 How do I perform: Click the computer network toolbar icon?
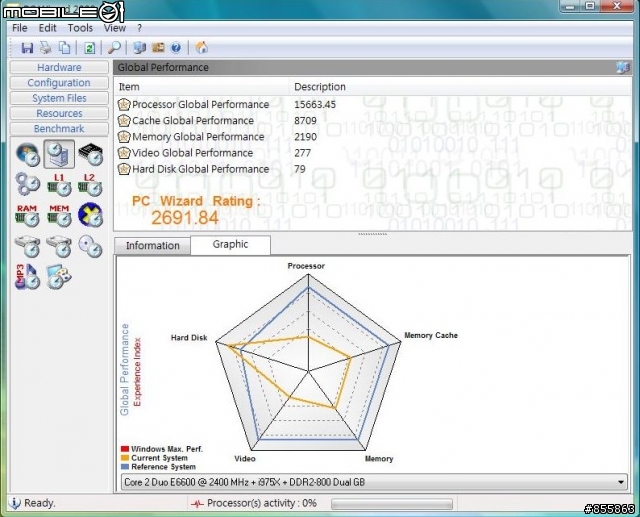[x=140, y=48]
